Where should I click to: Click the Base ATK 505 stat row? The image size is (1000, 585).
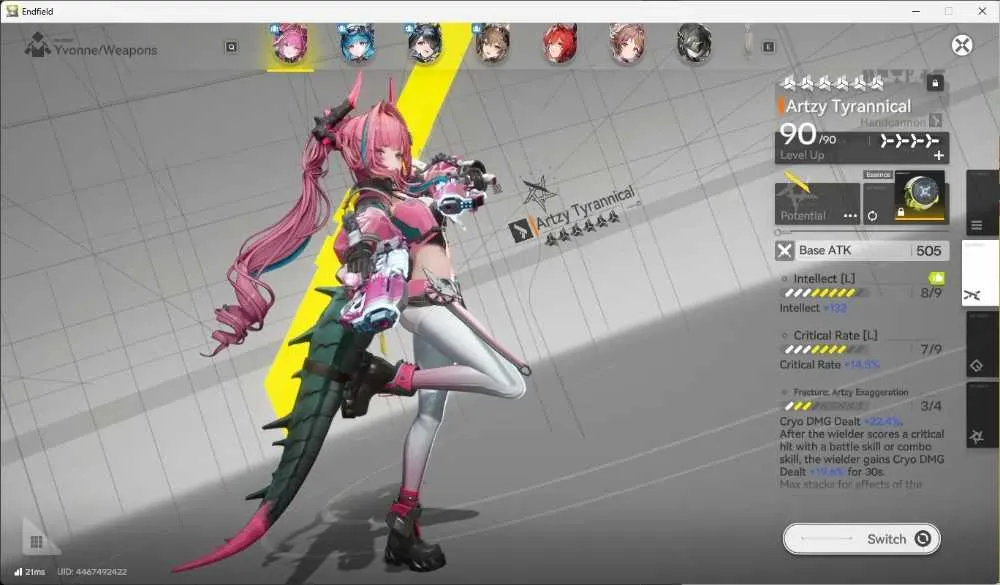click(x=862, y=251)
